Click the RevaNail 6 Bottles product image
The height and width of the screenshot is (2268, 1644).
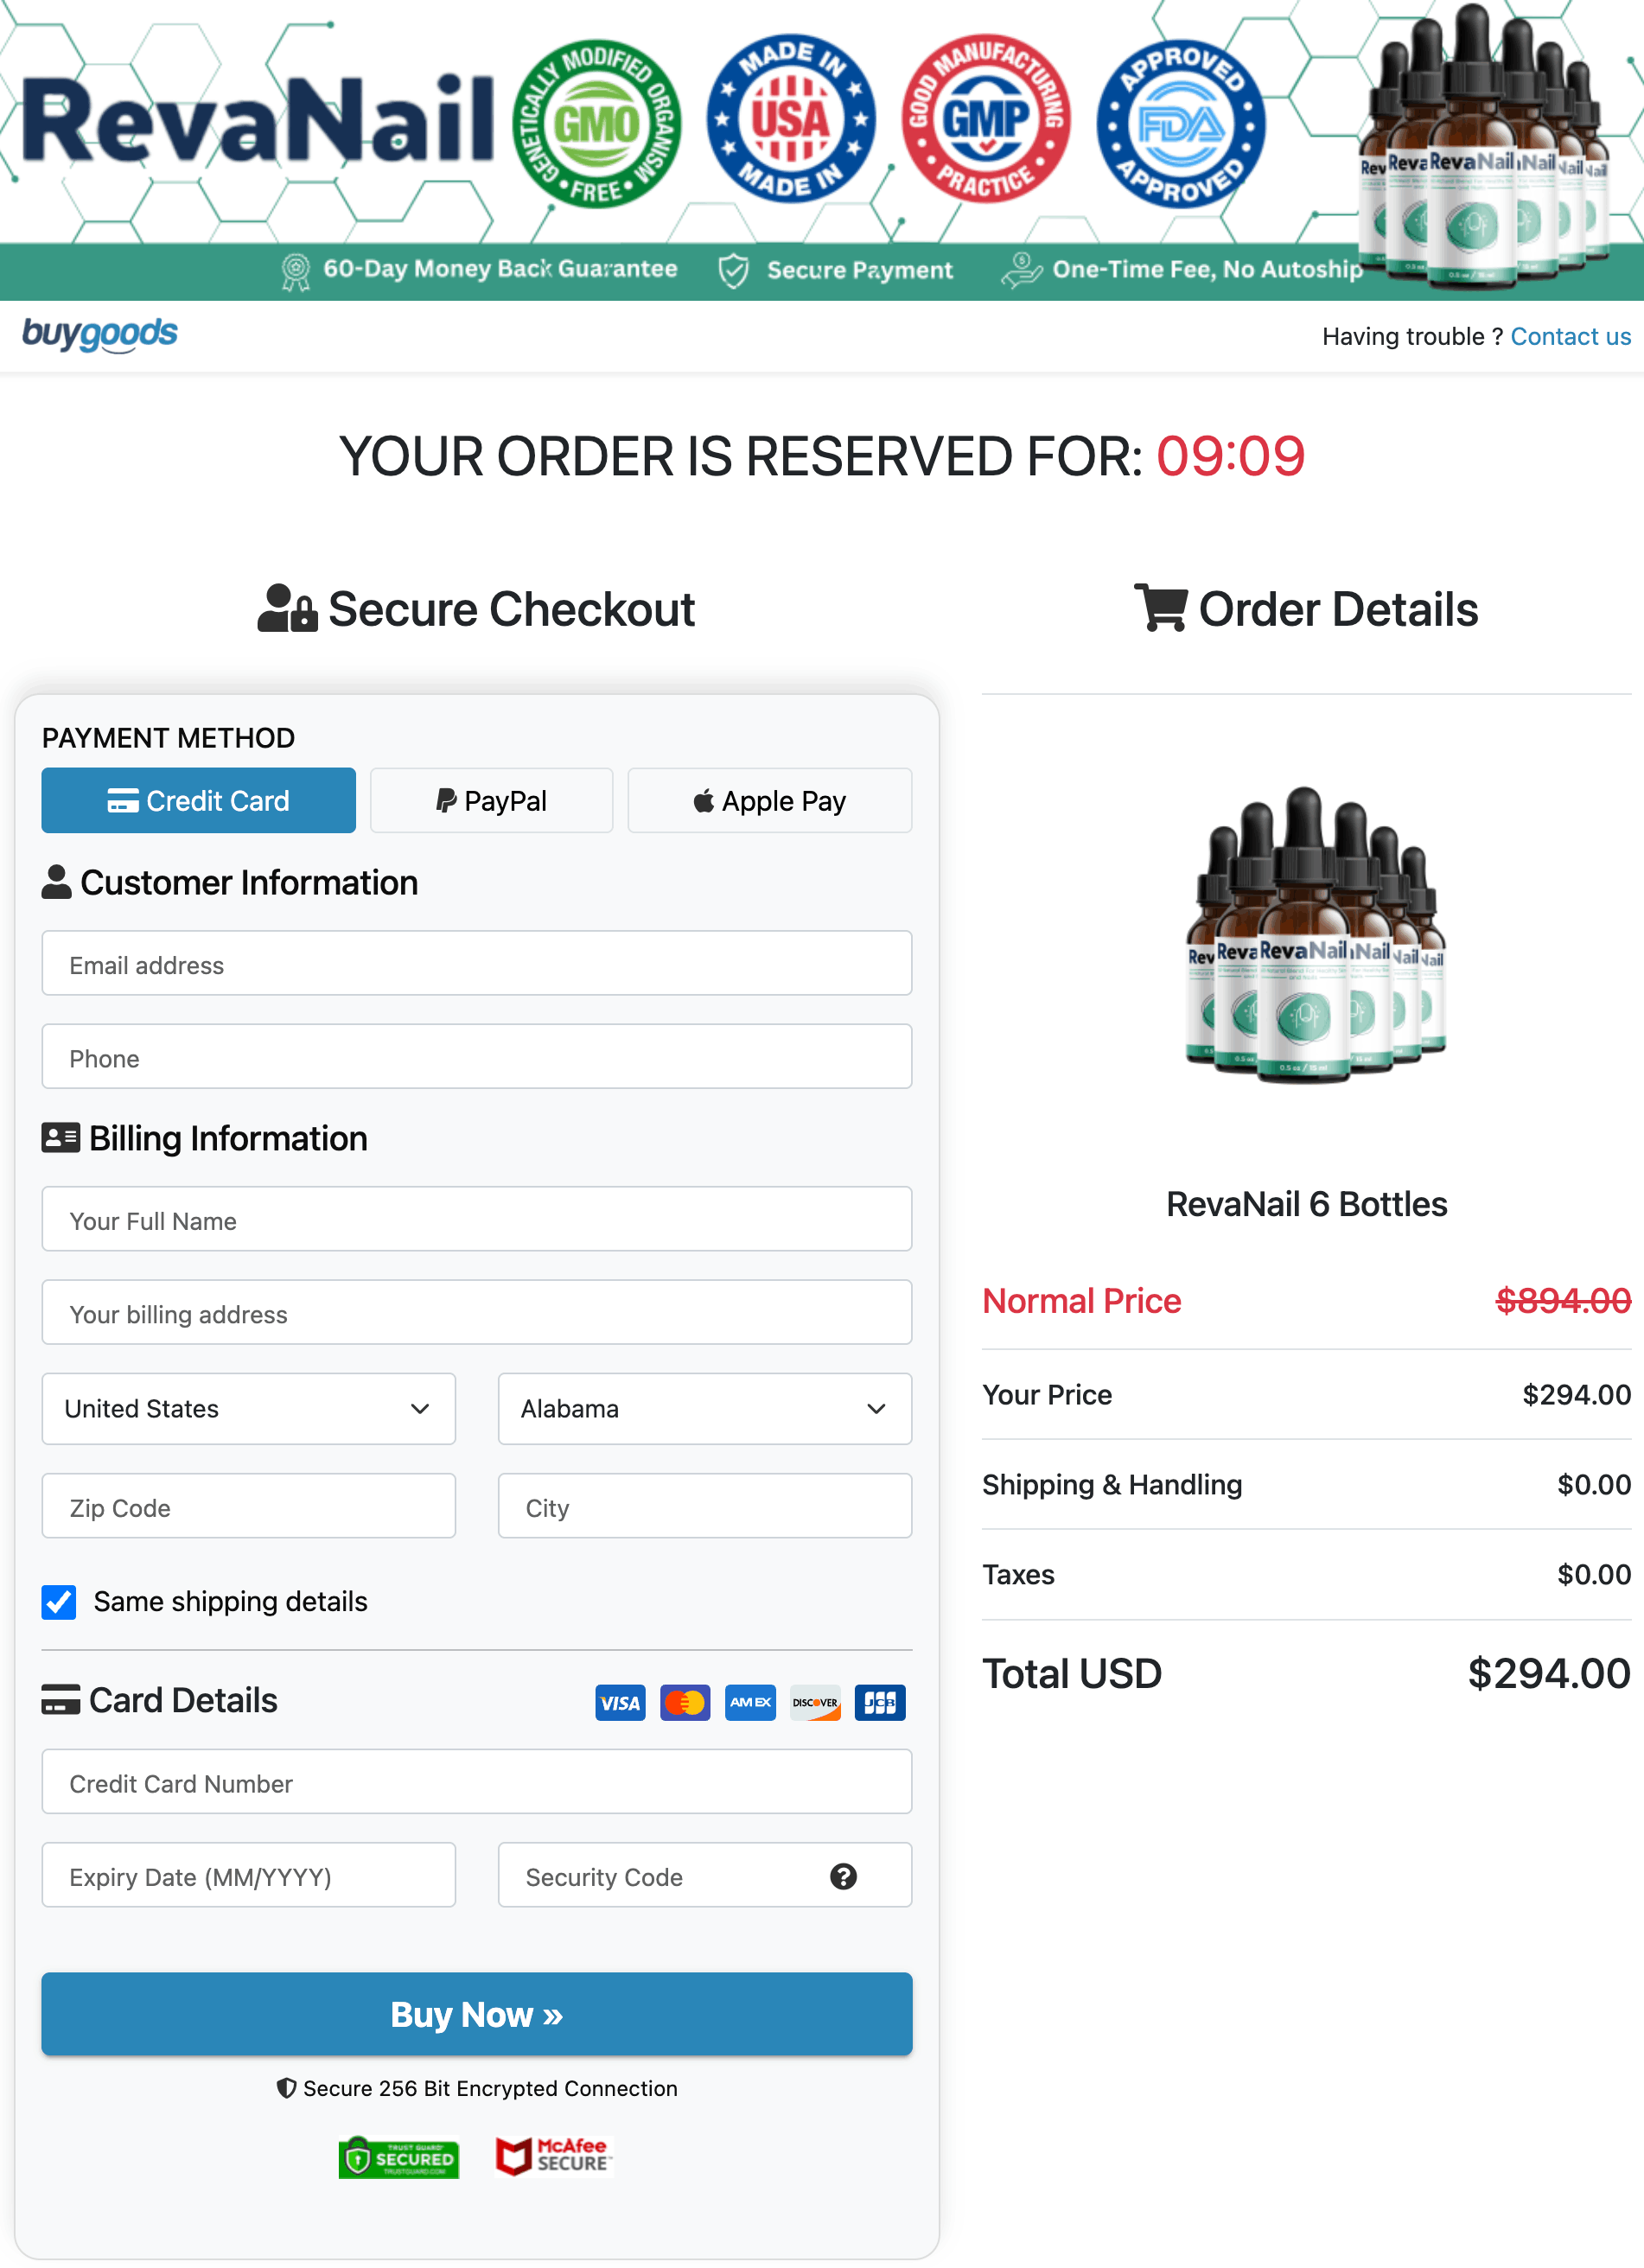click(1314, 936)
